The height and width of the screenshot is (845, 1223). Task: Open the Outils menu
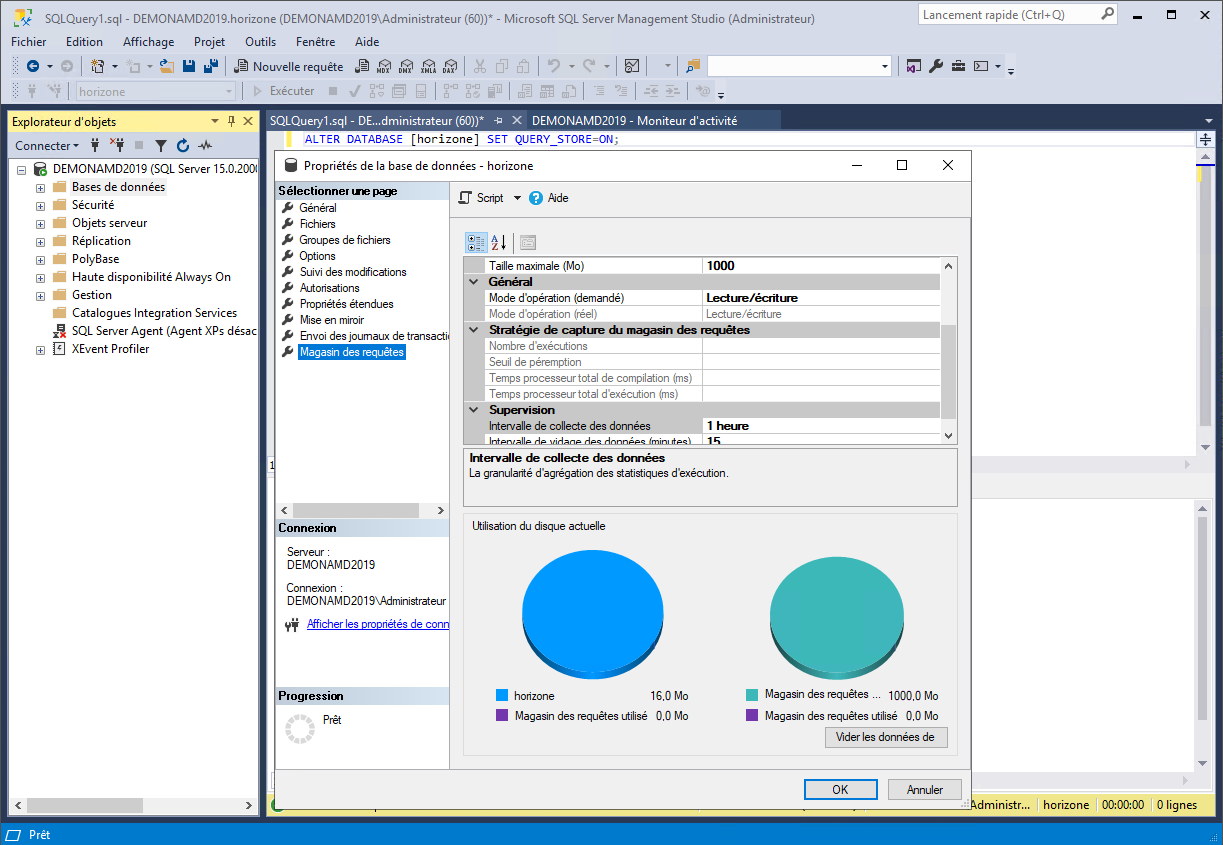click(x=260, y=42)
